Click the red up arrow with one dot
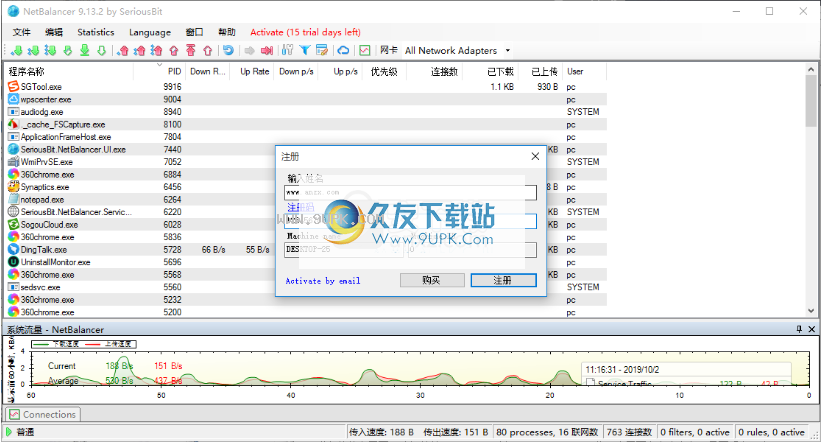The width and height of the screenshot is (825, 444). coord(123,51)
